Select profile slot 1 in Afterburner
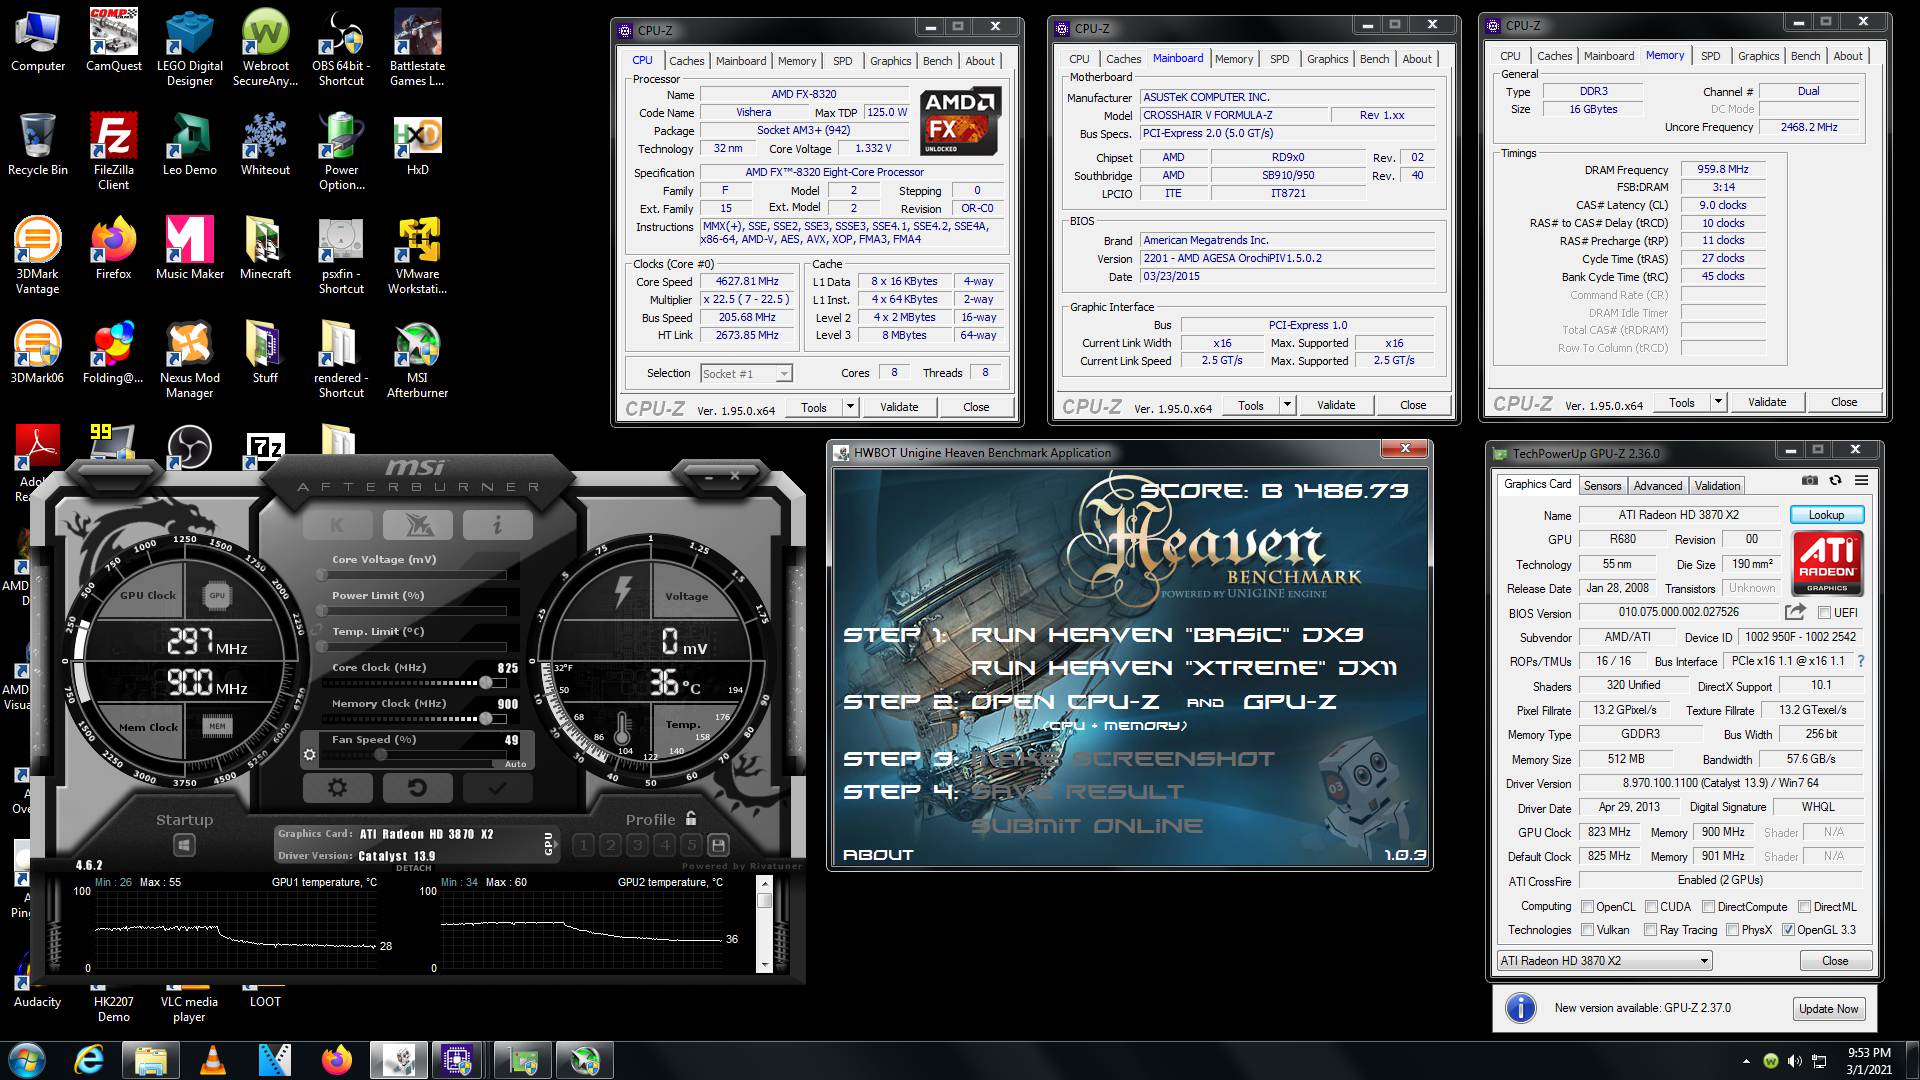Screen dimensions: 1920x1080 click(584, 845)
